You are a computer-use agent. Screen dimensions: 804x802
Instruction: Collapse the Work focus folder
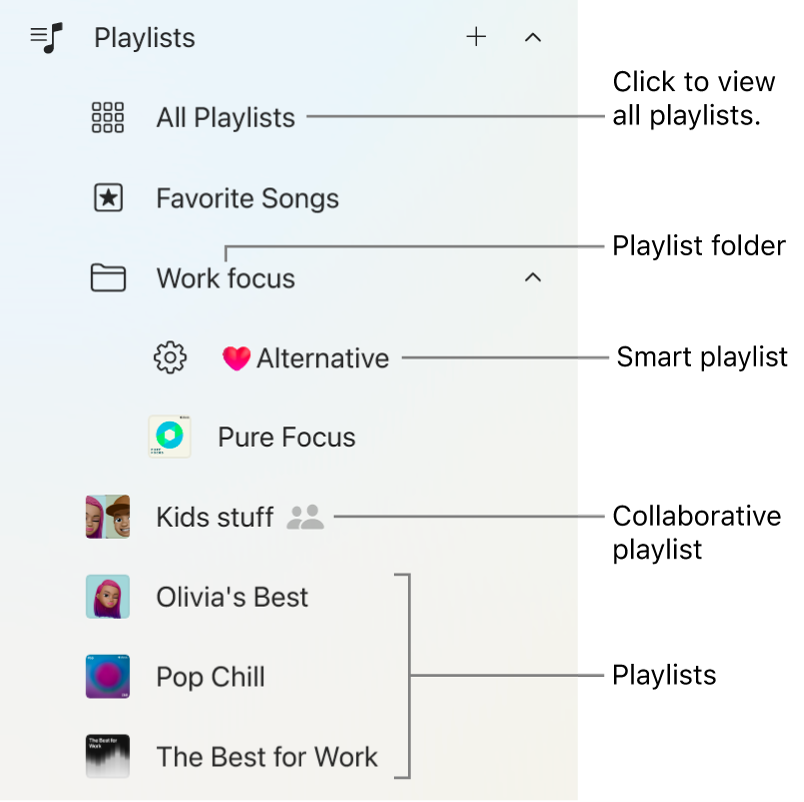532,277
